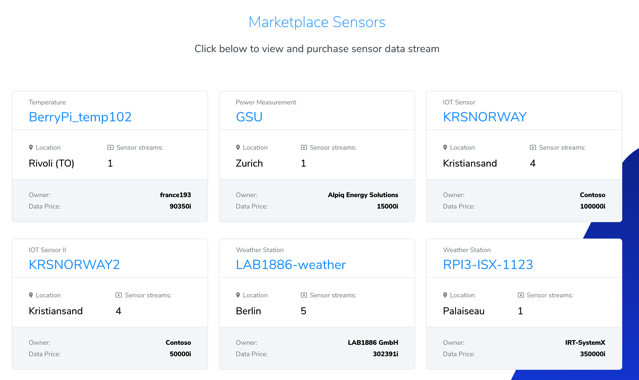This screenshot has height=380, width=639.
Task: Open the LAB1886-weather sensor link
Action: pos(291,265)
